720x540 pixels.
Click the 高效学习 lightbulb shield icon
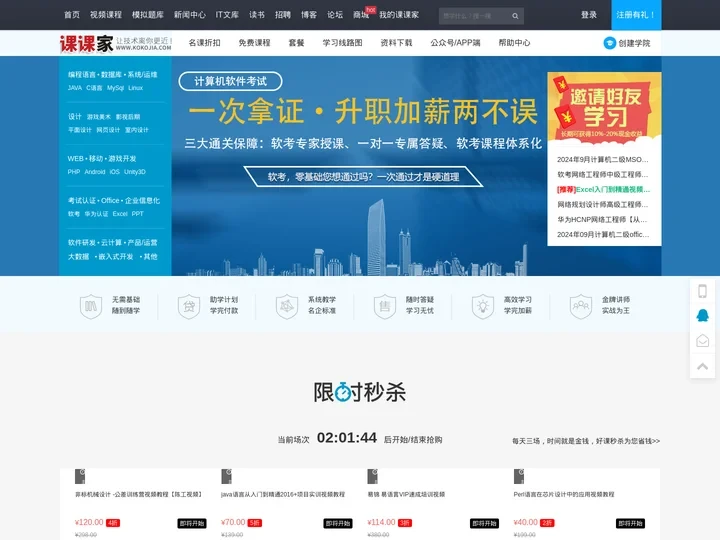483,306
